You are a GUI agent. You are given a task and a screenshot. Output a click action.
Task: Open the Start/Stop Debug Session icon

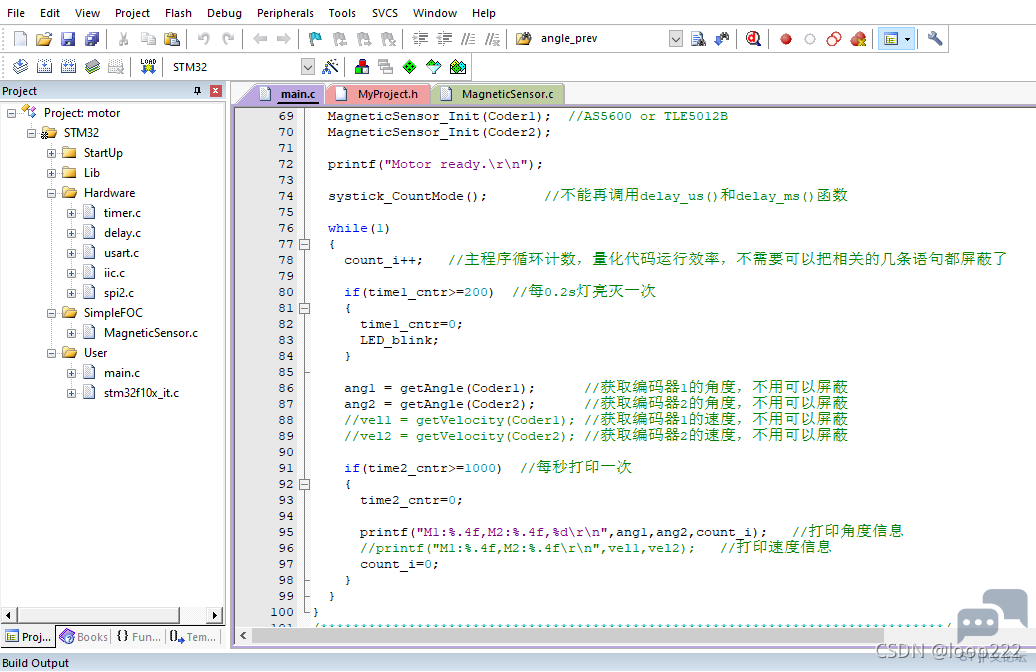point(753,39)
